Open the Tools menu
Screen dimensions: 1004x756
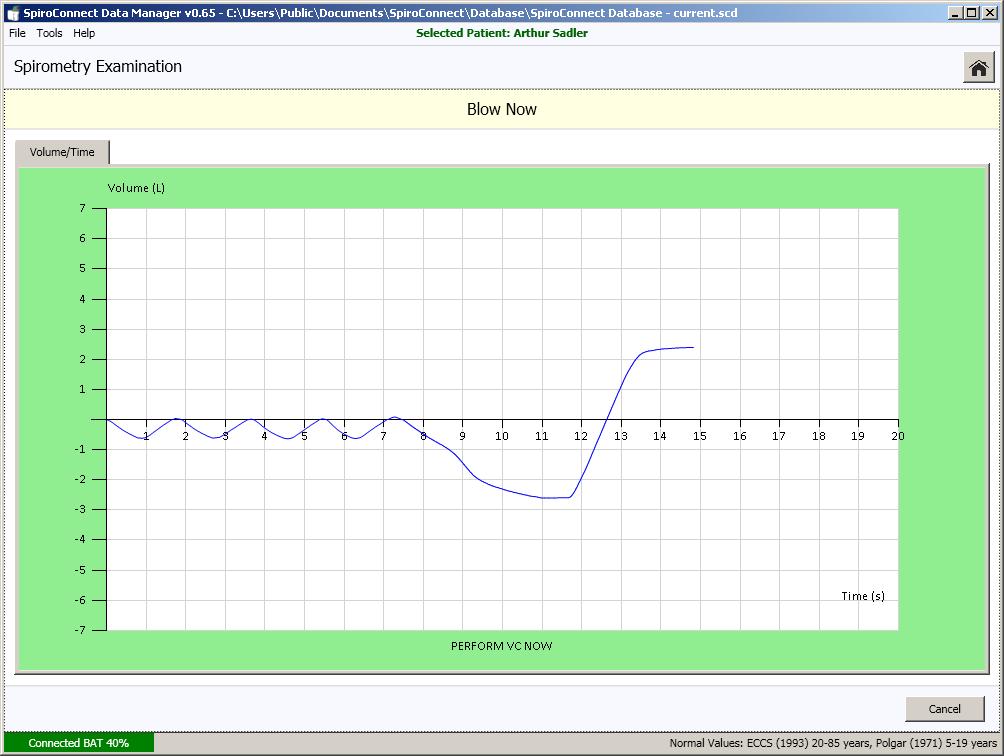tap(49, 33)
